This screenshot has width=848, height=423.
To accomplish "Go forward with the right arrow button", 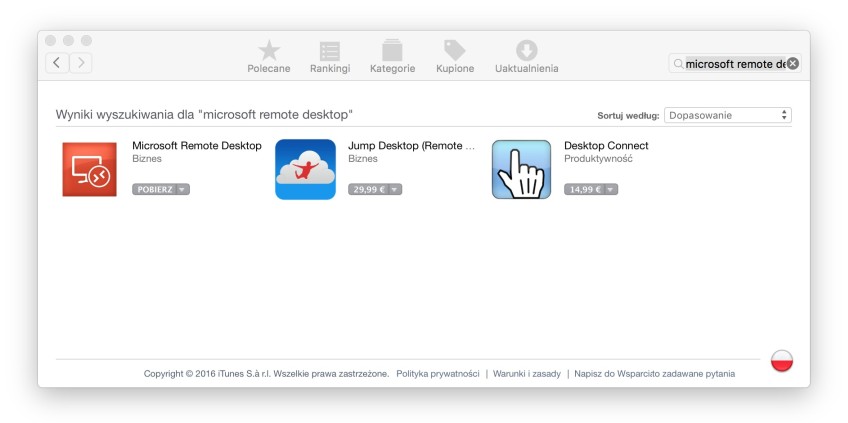I will click(x=81, y=63).
